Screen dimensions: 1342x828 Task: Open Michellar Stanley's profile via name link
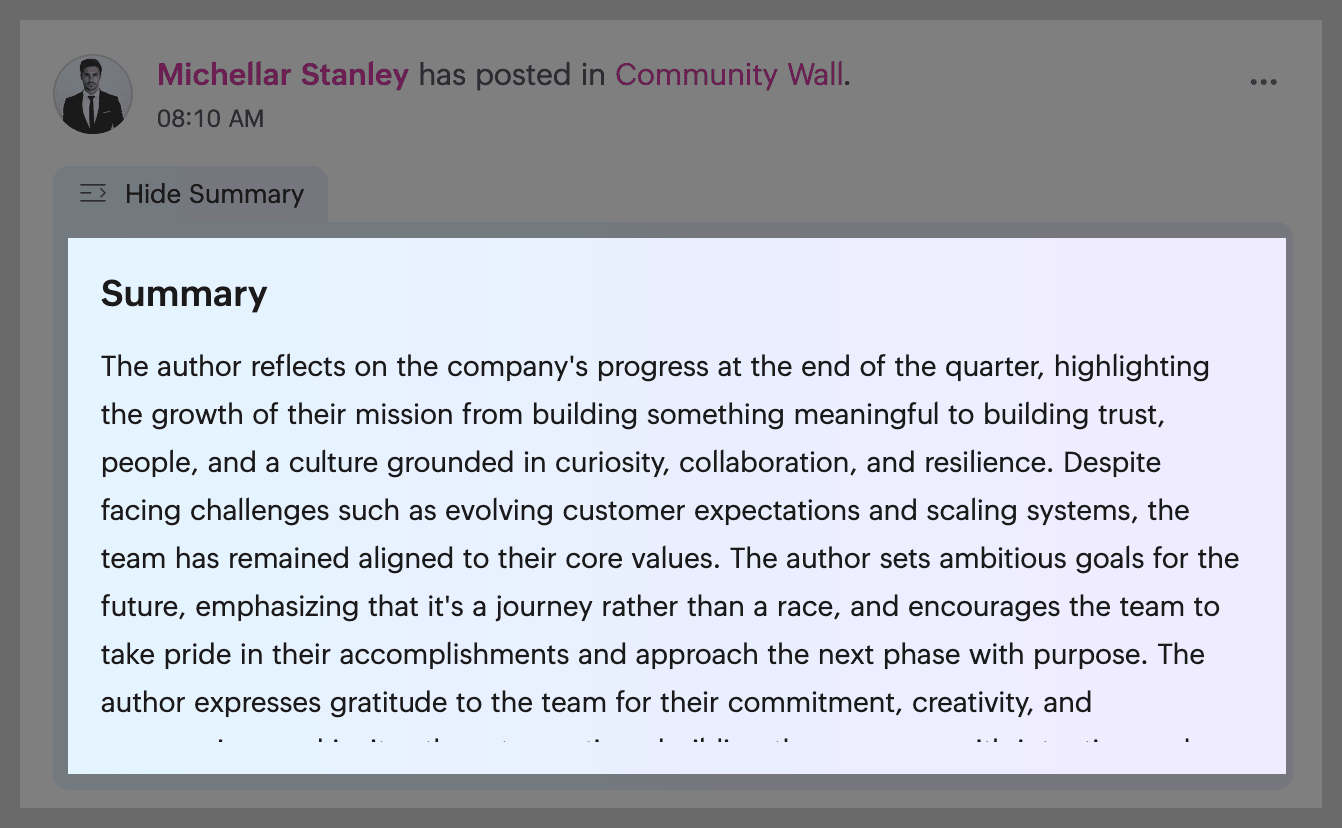point(283,75)
